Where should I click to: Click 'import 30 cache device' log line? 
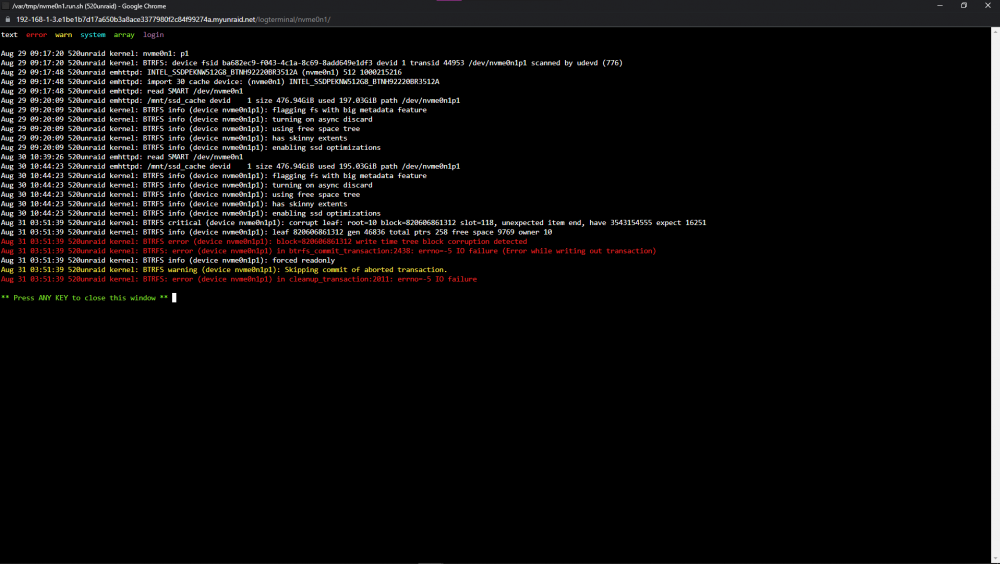(220, 82)
